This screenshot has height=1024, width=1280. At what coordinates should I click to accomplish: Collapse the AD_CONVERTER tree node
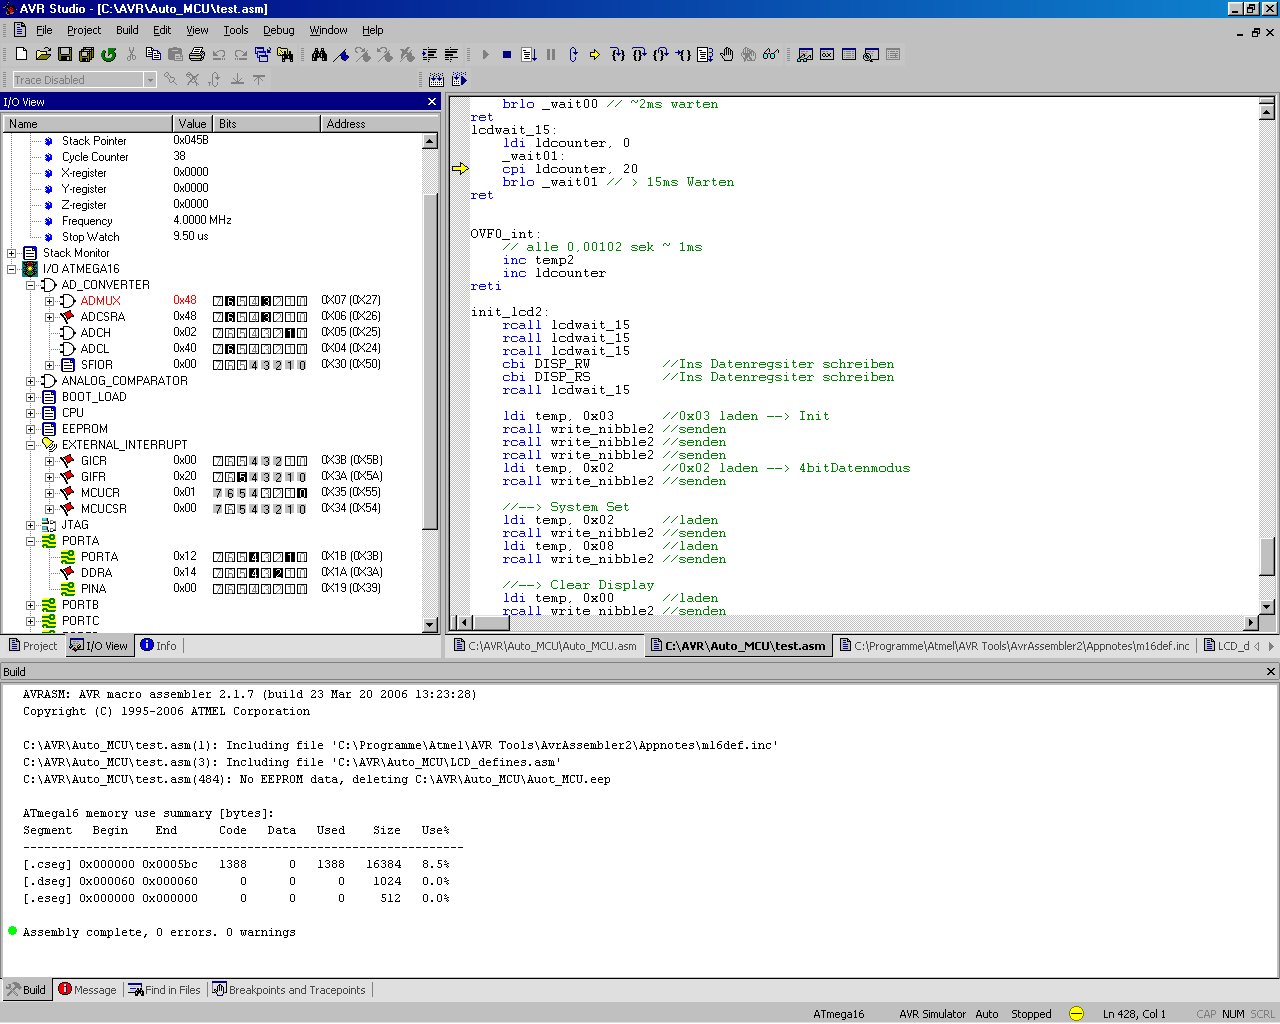(x=30, y=285)
